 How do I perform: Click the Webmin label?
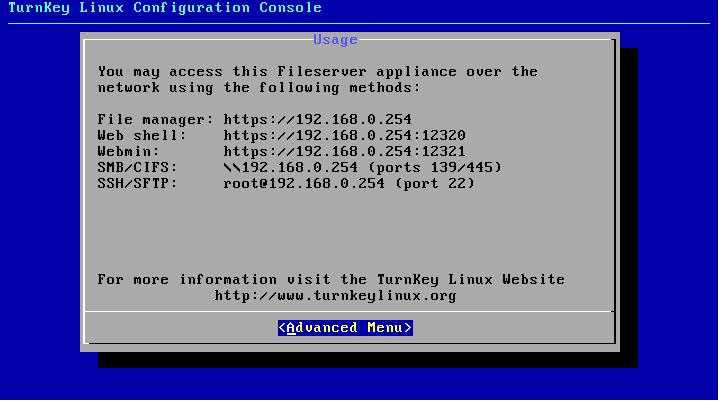[129, 152]
